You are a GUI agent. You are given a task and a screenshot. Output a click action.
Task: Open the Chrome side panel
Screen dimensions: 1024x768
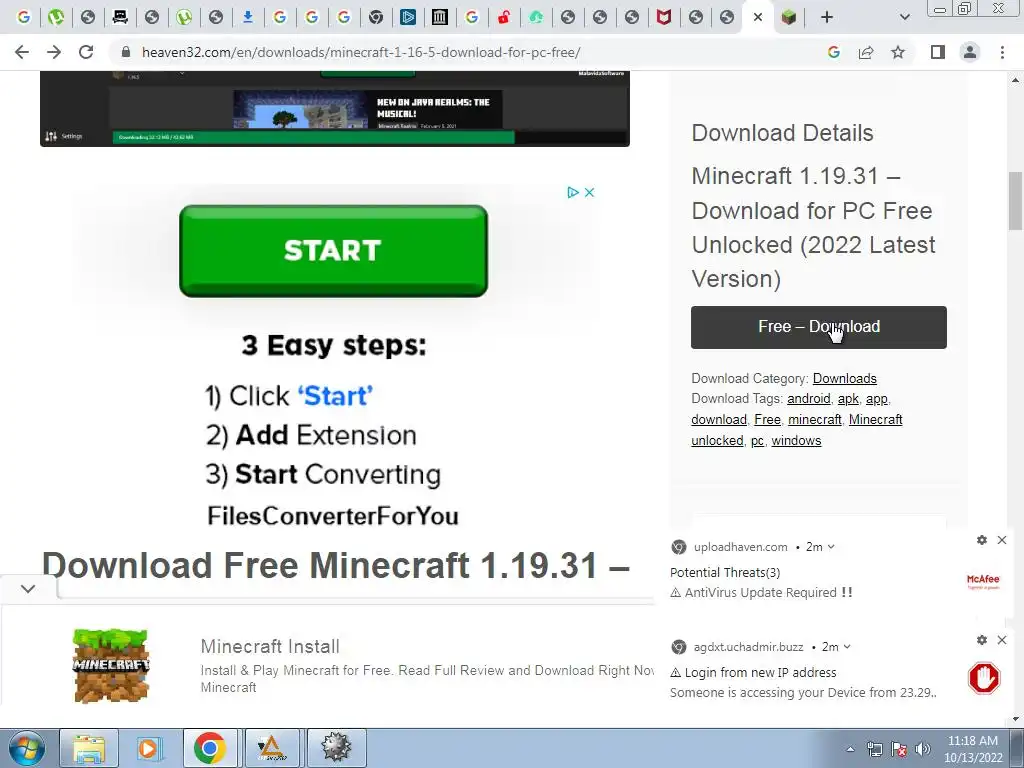(x=938, y=52)
